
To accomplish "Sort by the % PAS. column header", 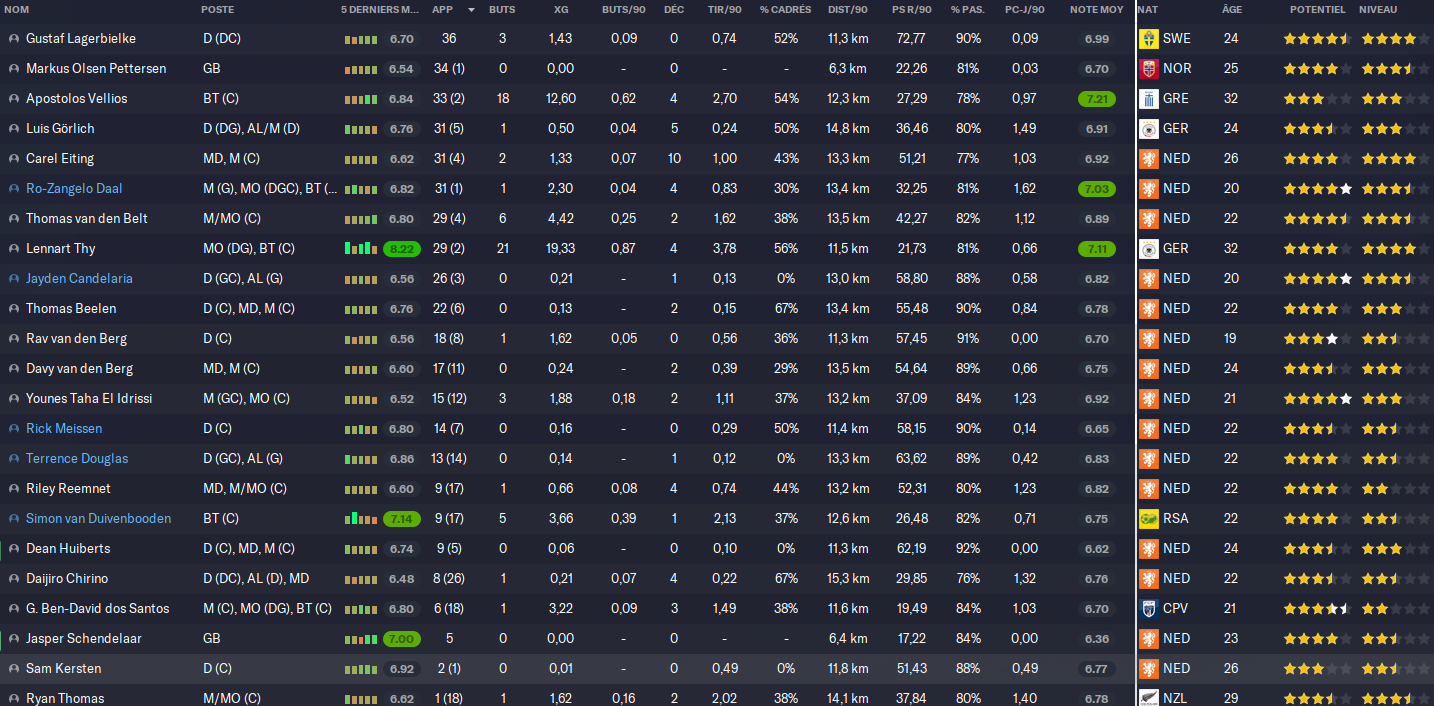I will click(x=967, y=9).
